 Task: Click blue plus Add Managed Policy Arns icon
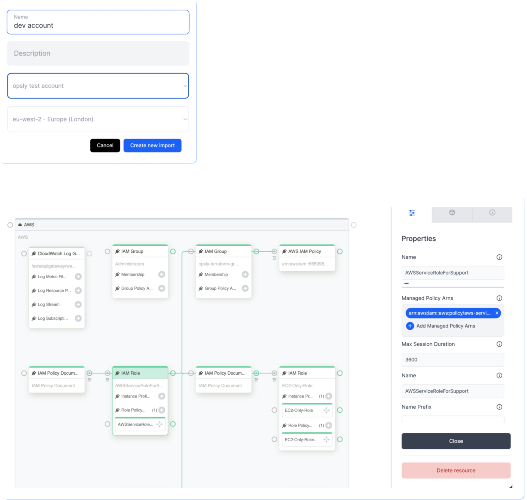[410, 326]
